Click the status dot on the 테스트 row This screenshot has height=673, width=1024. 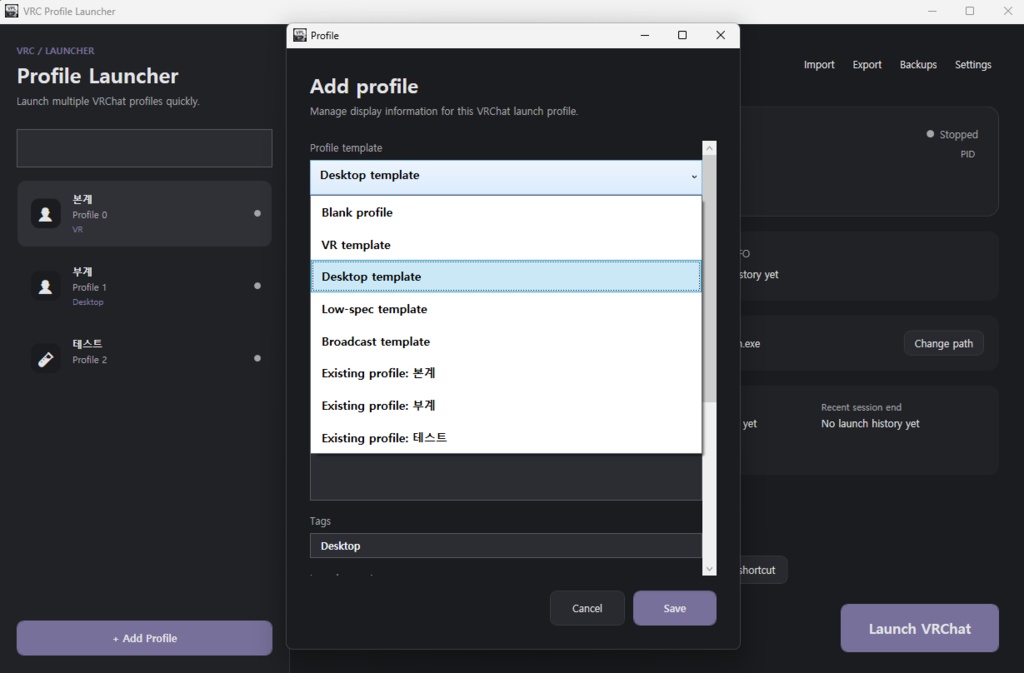(257, 358)
